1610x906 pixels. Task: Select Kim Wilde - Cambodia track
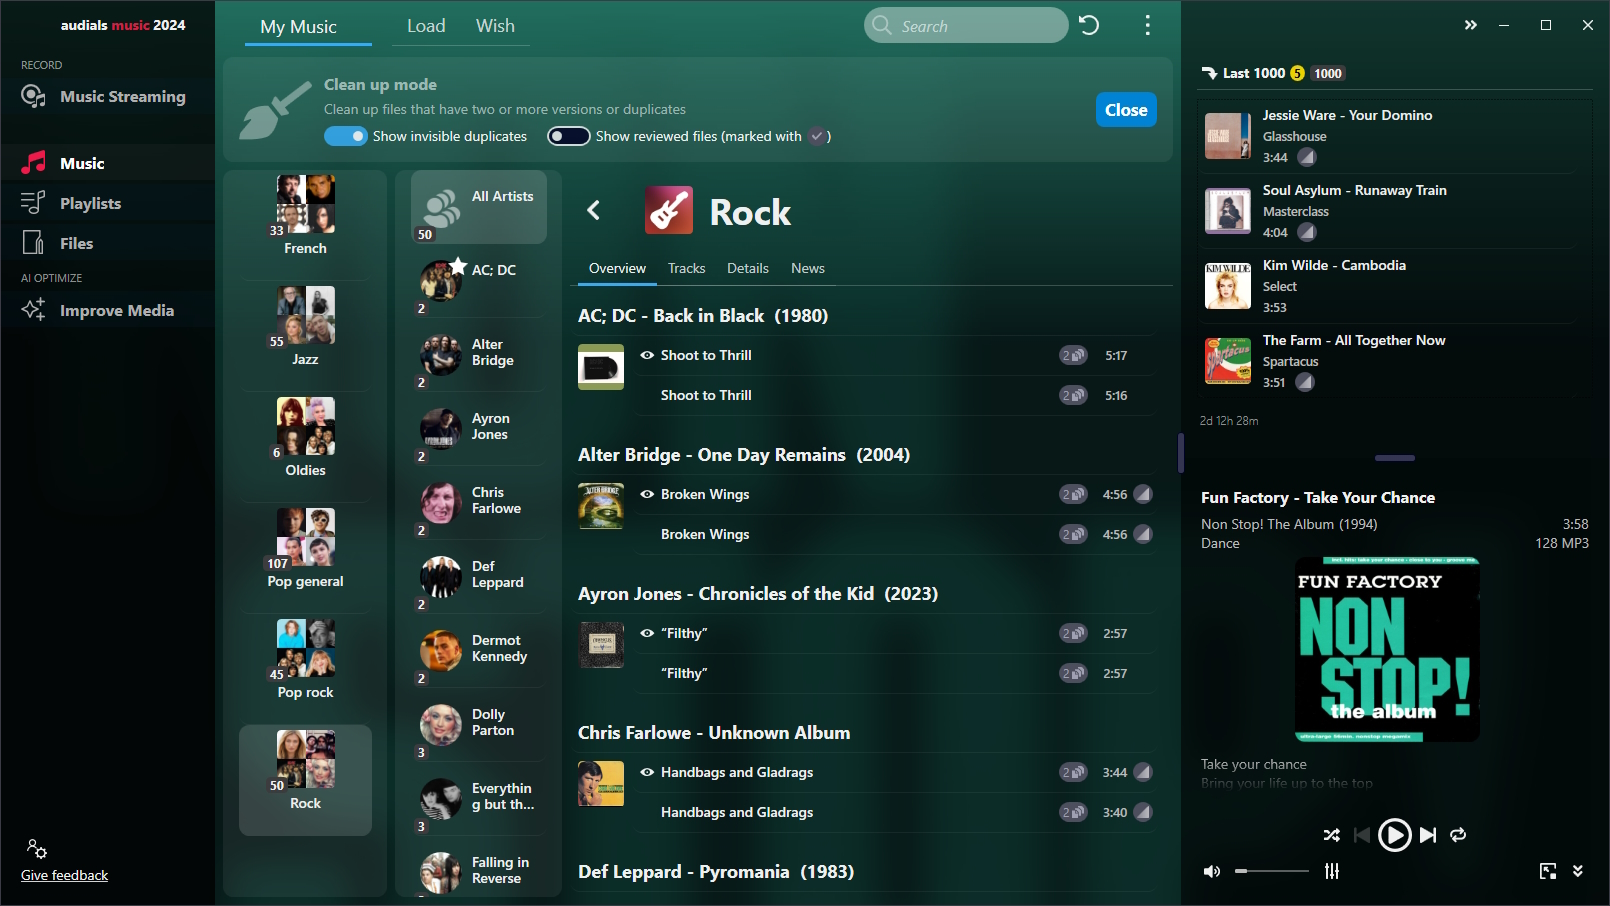[x=1388, y=286]
